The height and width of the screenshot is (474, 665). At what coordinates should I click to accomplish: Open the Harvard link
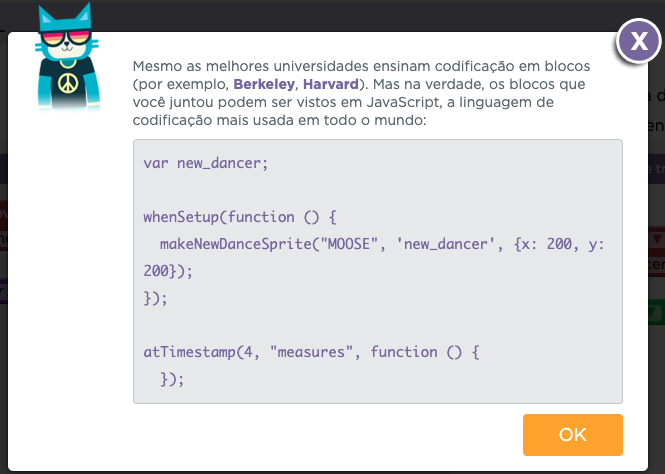coord(330,83)
